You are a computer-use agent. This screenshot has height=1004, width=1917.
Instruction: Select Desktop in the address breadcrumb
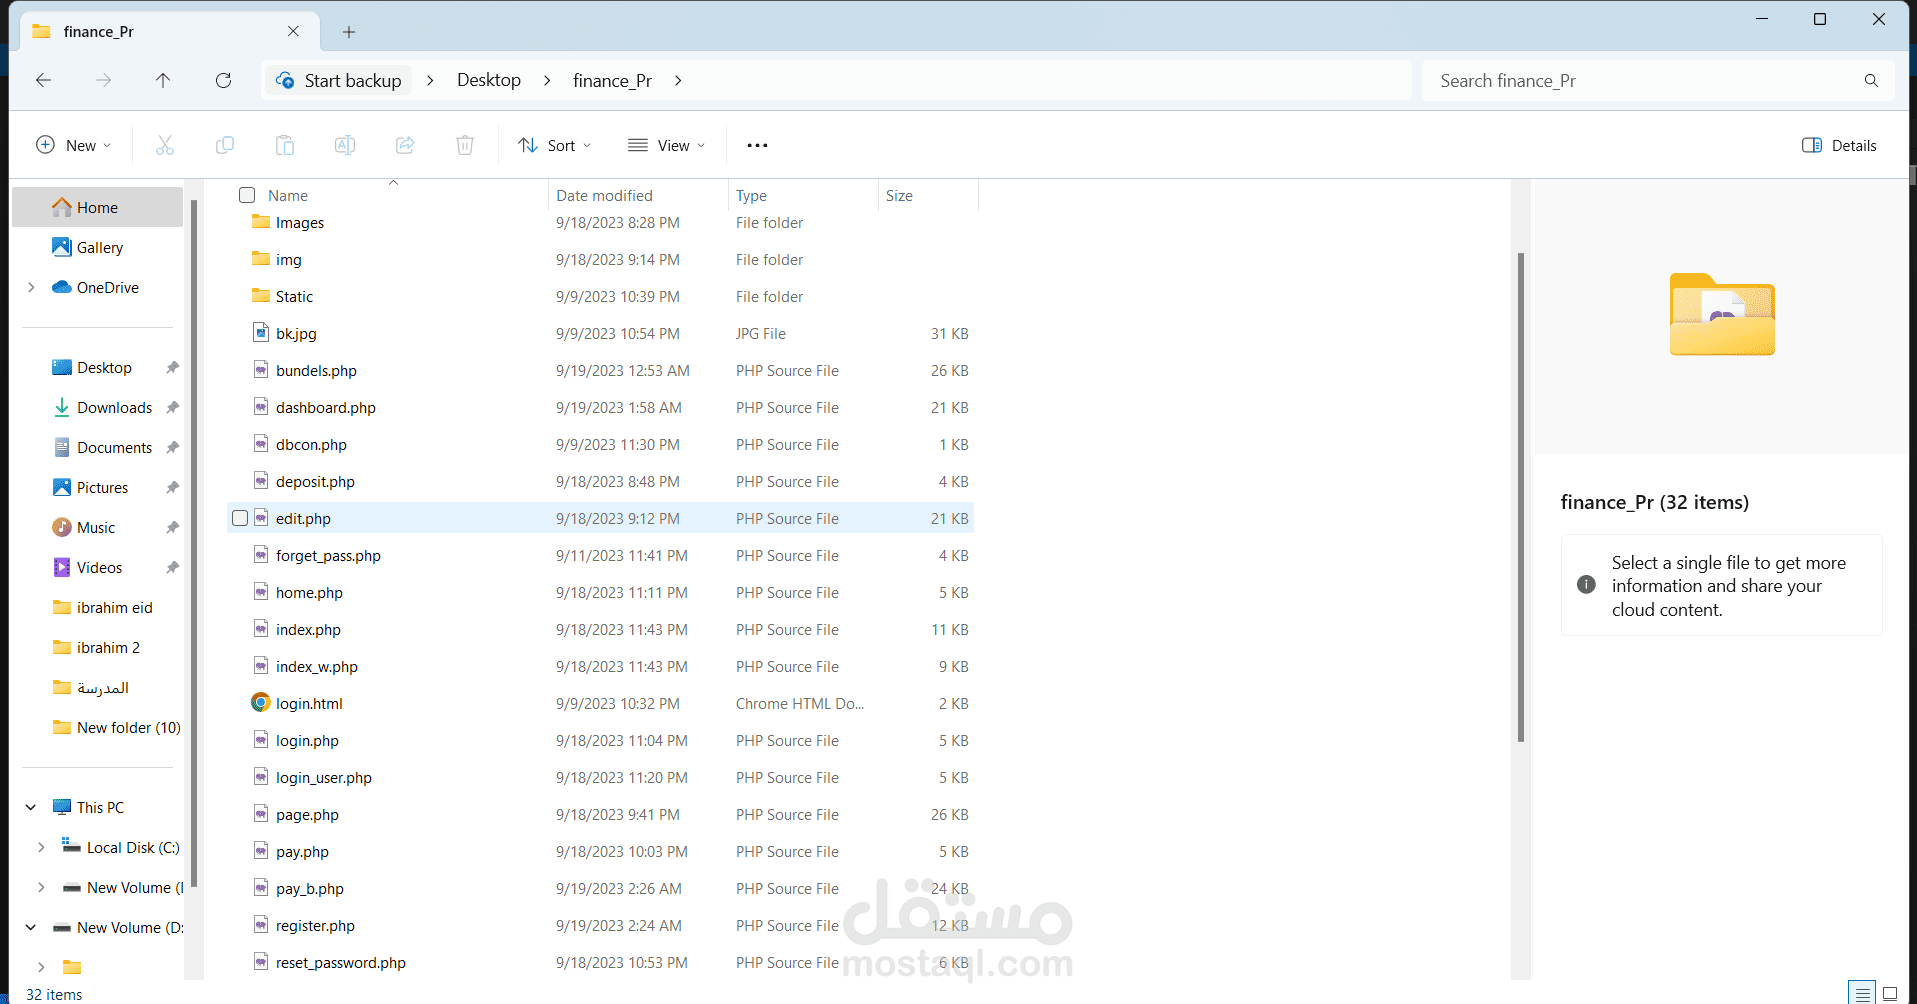pos(488,81)
